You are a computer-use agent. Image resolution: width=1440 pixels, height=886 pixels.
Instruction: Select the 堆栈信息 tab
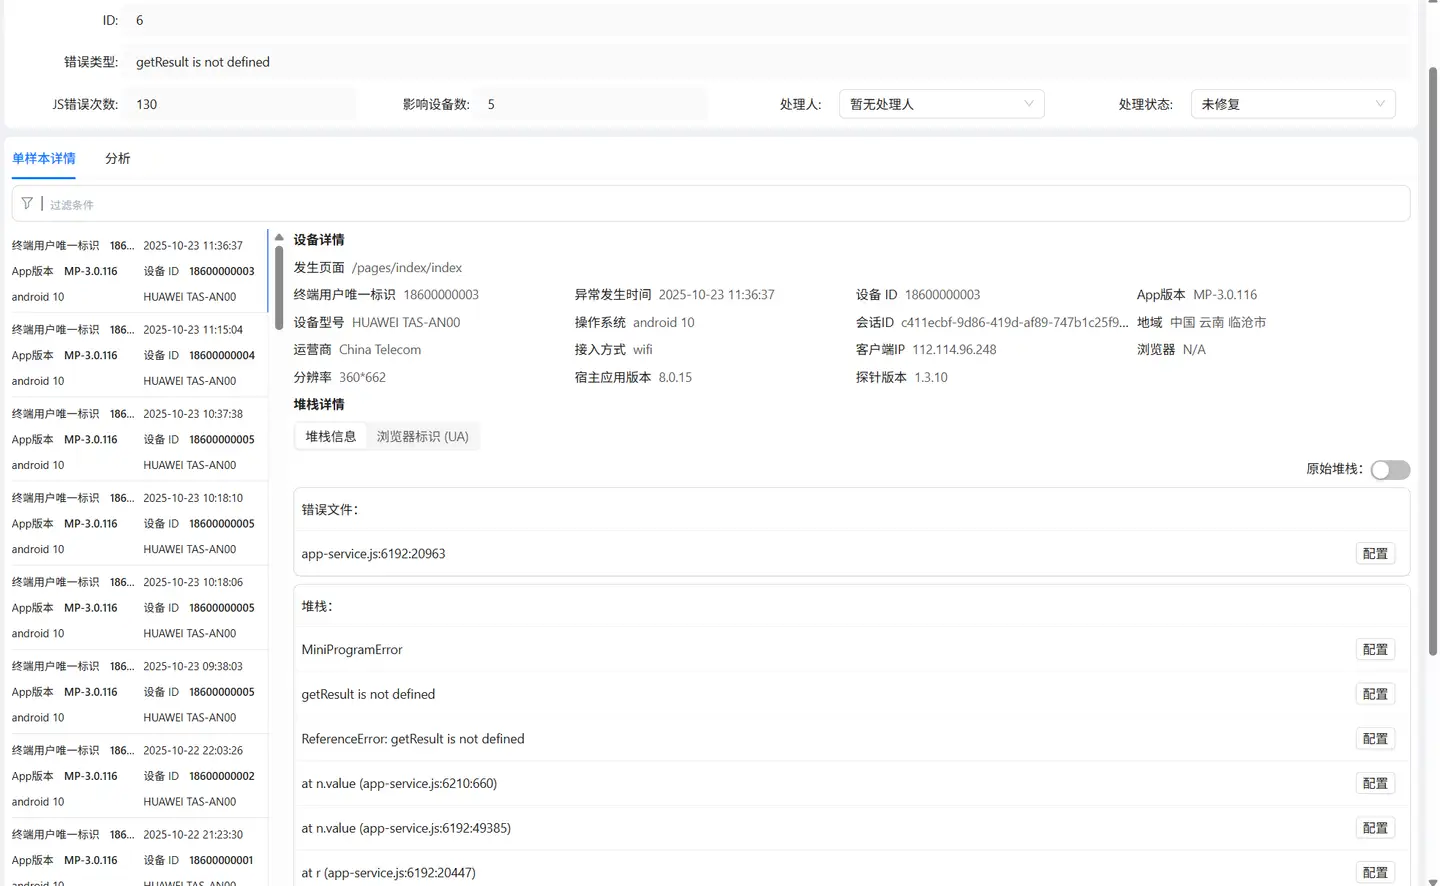point(331,437)
